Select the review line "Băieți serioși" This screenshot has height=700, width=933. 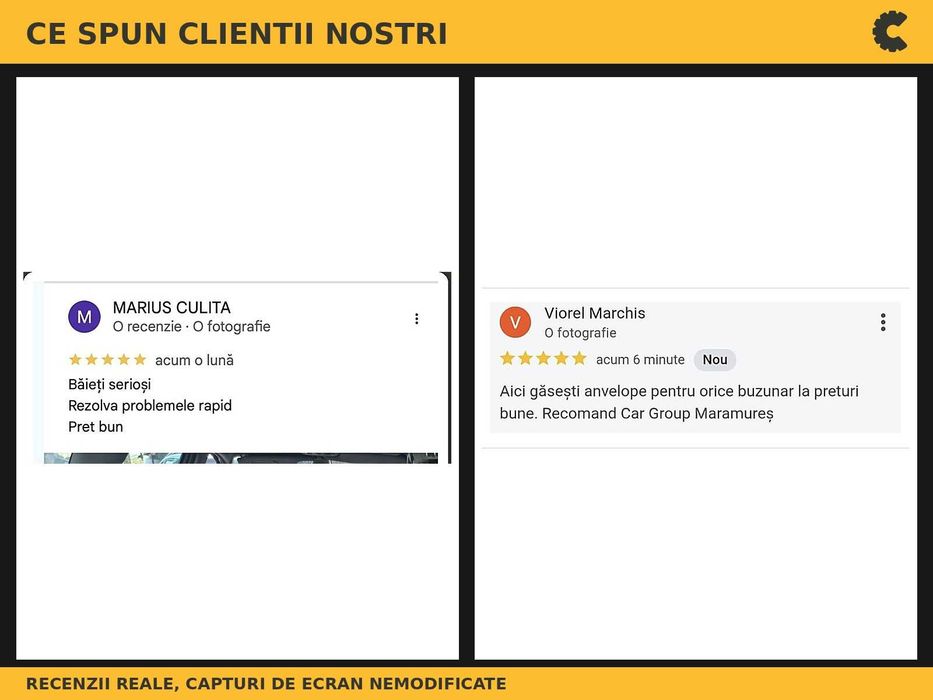click(x=109, y=385)
